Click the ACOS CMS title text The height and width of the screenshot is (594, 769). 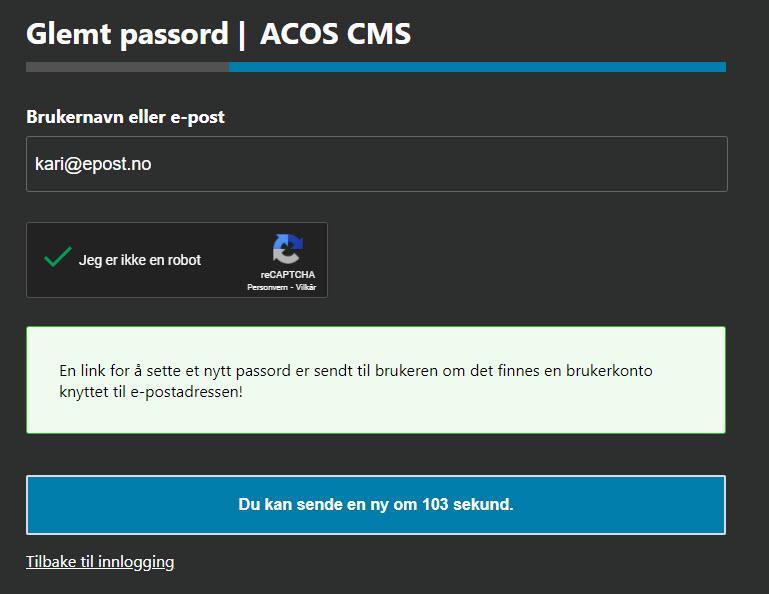[335, 34]
